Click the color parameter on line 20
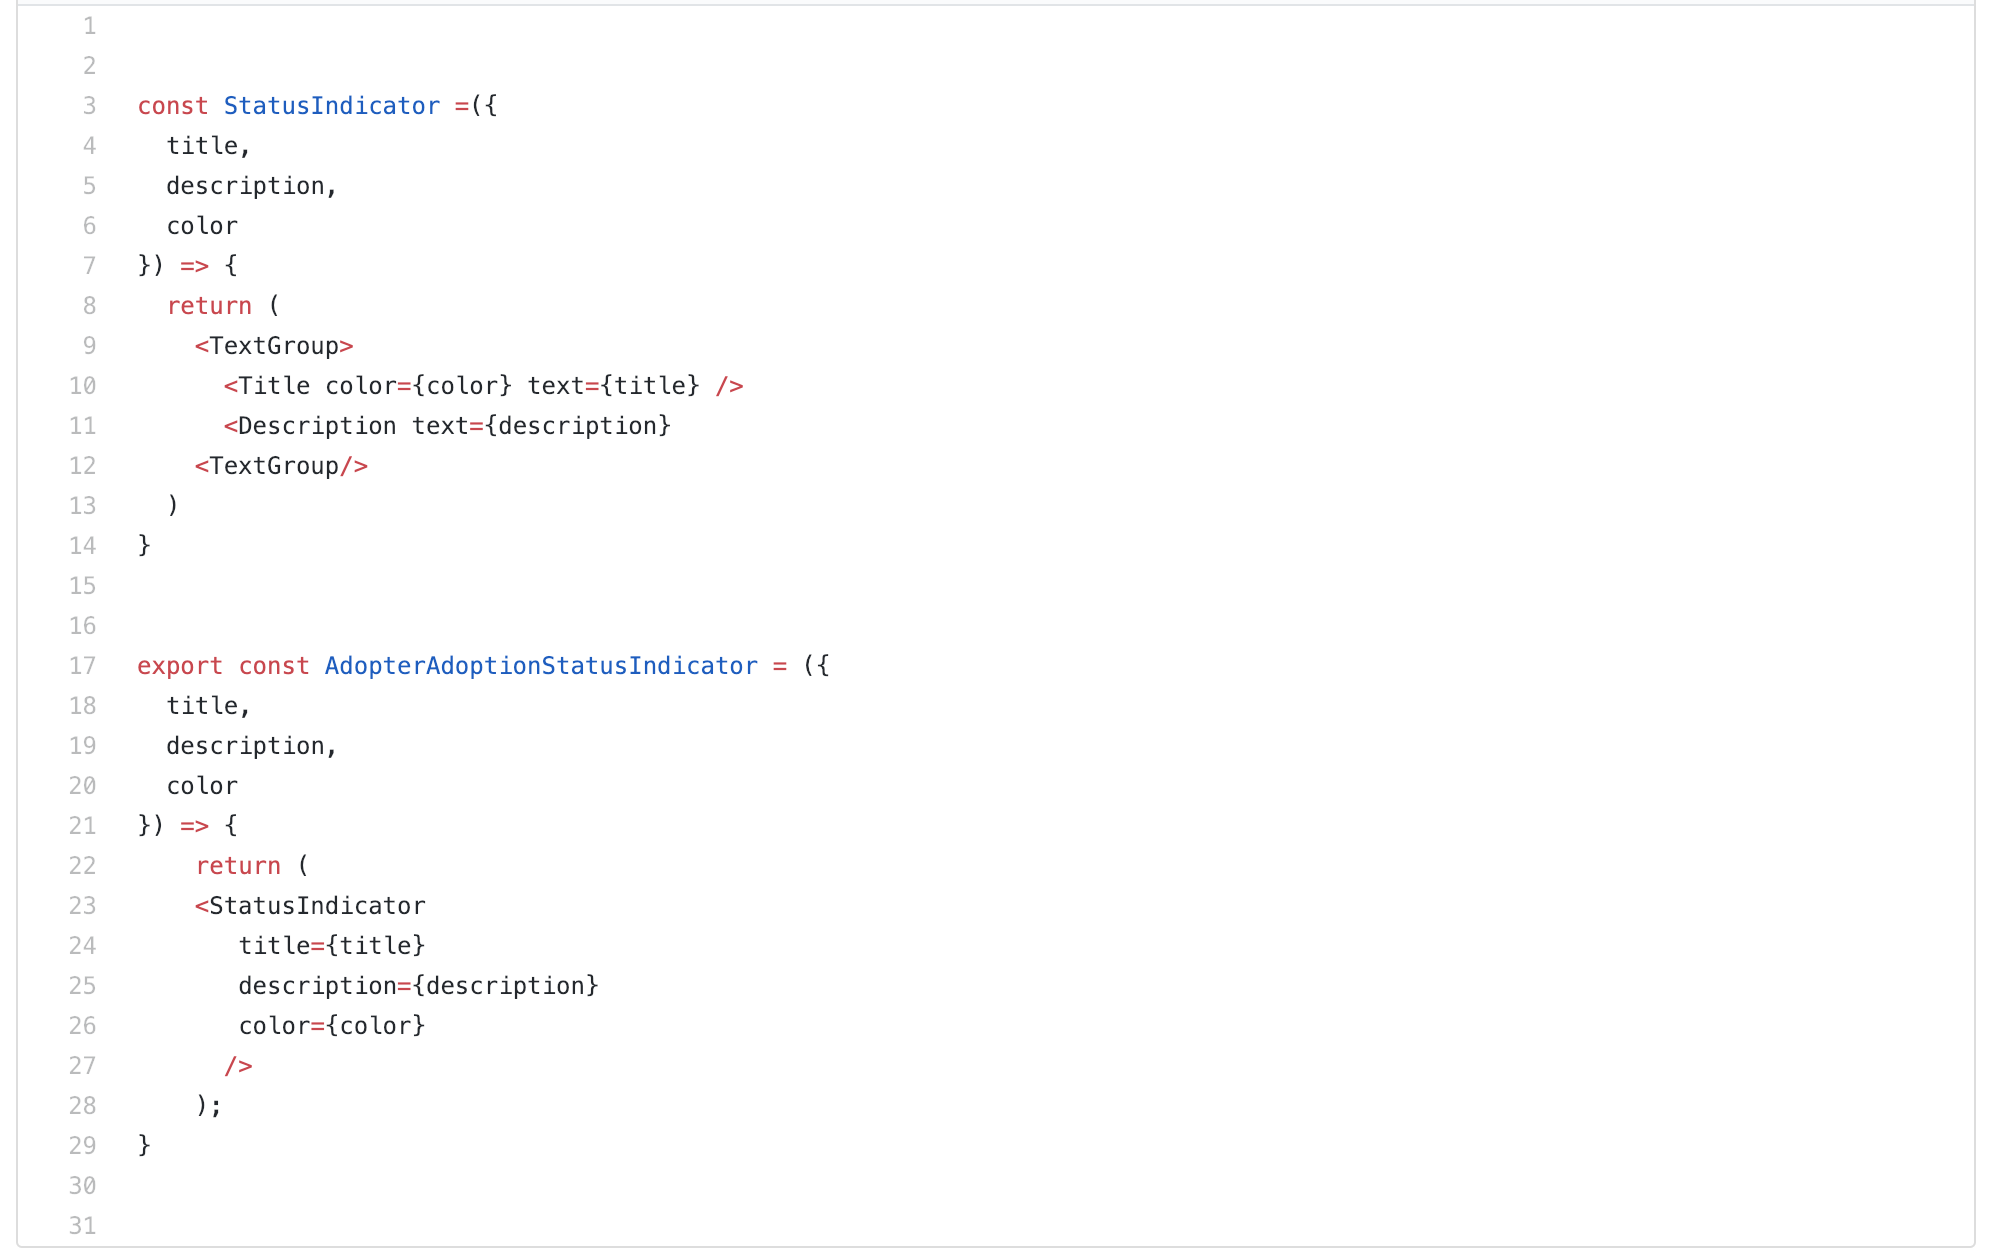1992x1256 pixels. [202, 786]
